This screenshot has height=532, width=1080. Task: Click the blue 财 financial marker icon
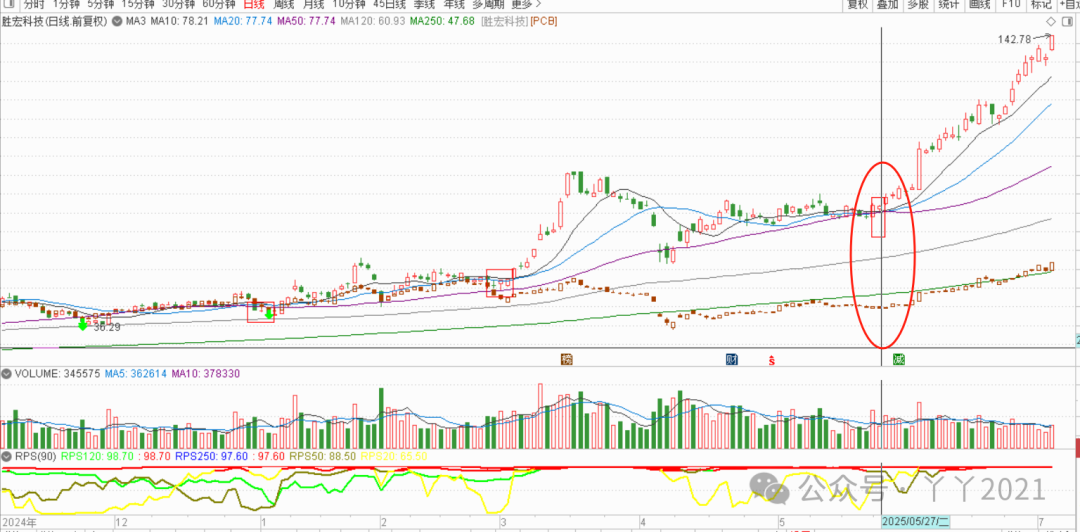(732, 359)
